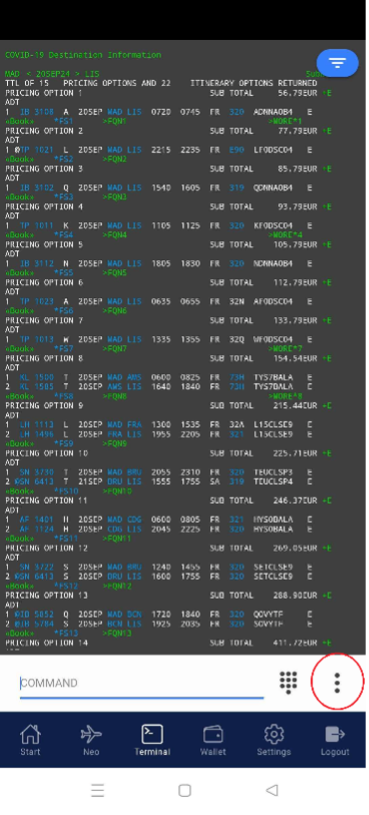Click the >FQN1 fare notes link
The image size is (369, 815).
[x=114, y=121]
